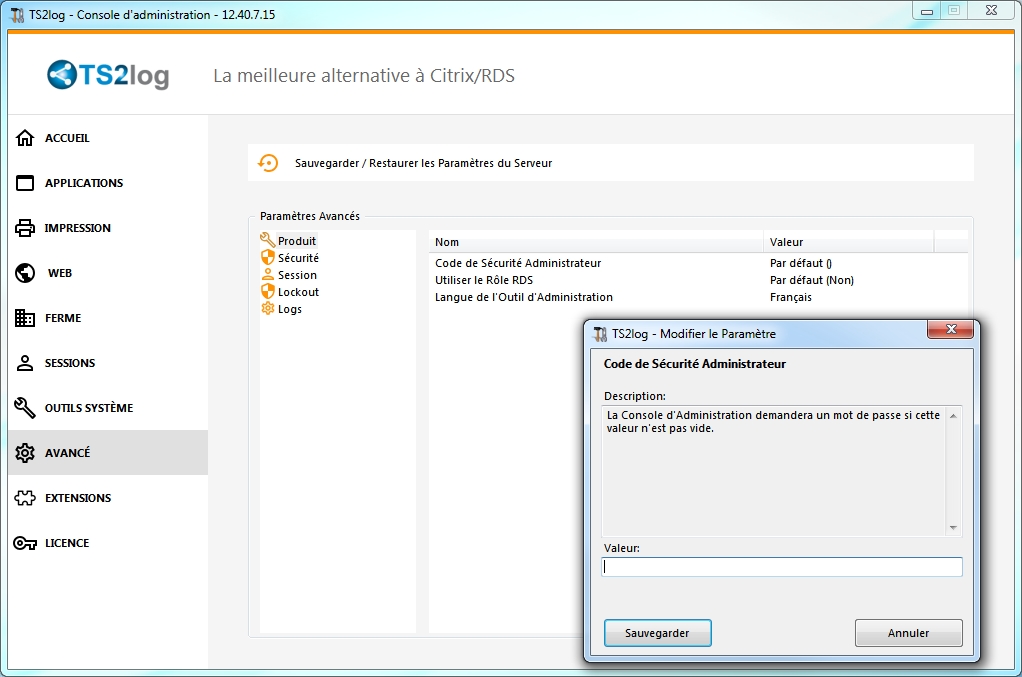This screenshot has height=677, width=1022.
Task: Click the Valeur column header
Action: coord(848,242)
